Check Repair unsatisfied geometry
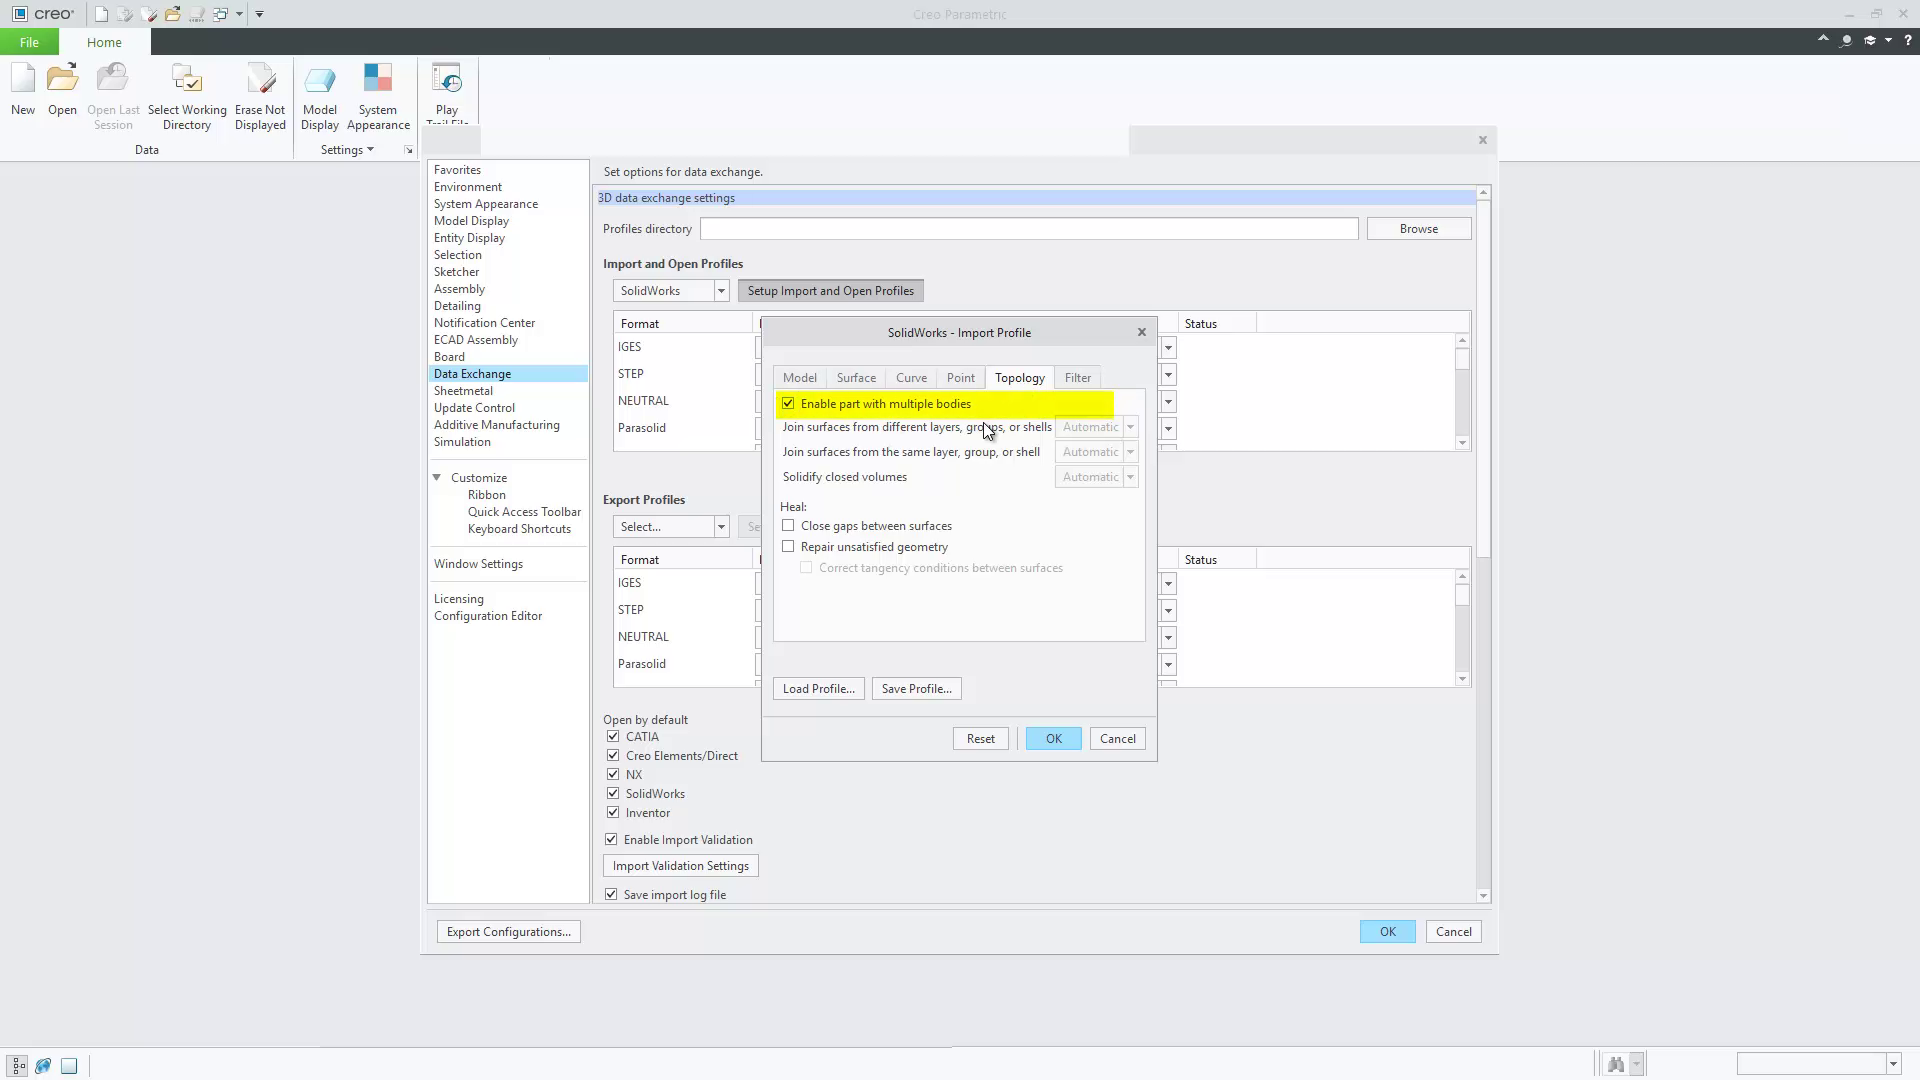 pos(788,547)
